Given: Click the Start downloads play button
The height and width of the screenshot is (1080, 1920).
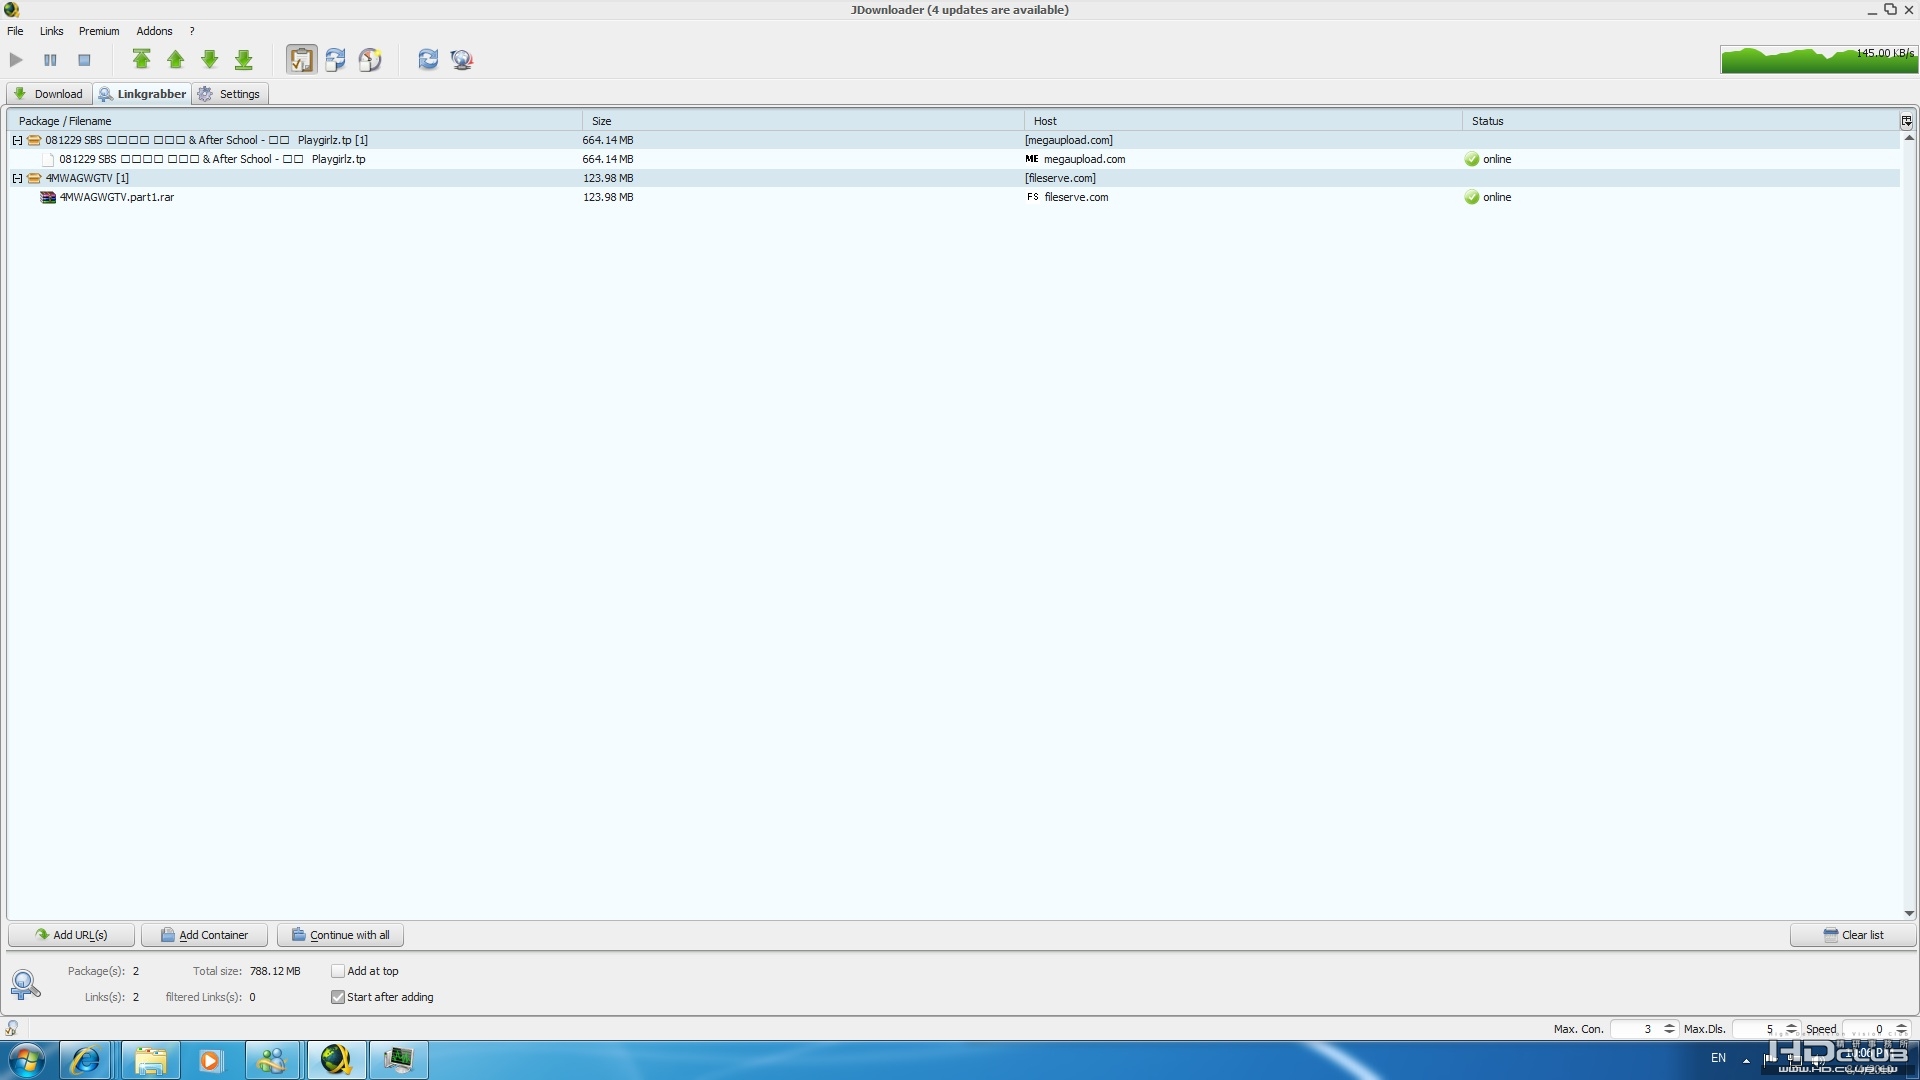Looking at the screenshot, I should pyautogui.click(x=16, y=60).
